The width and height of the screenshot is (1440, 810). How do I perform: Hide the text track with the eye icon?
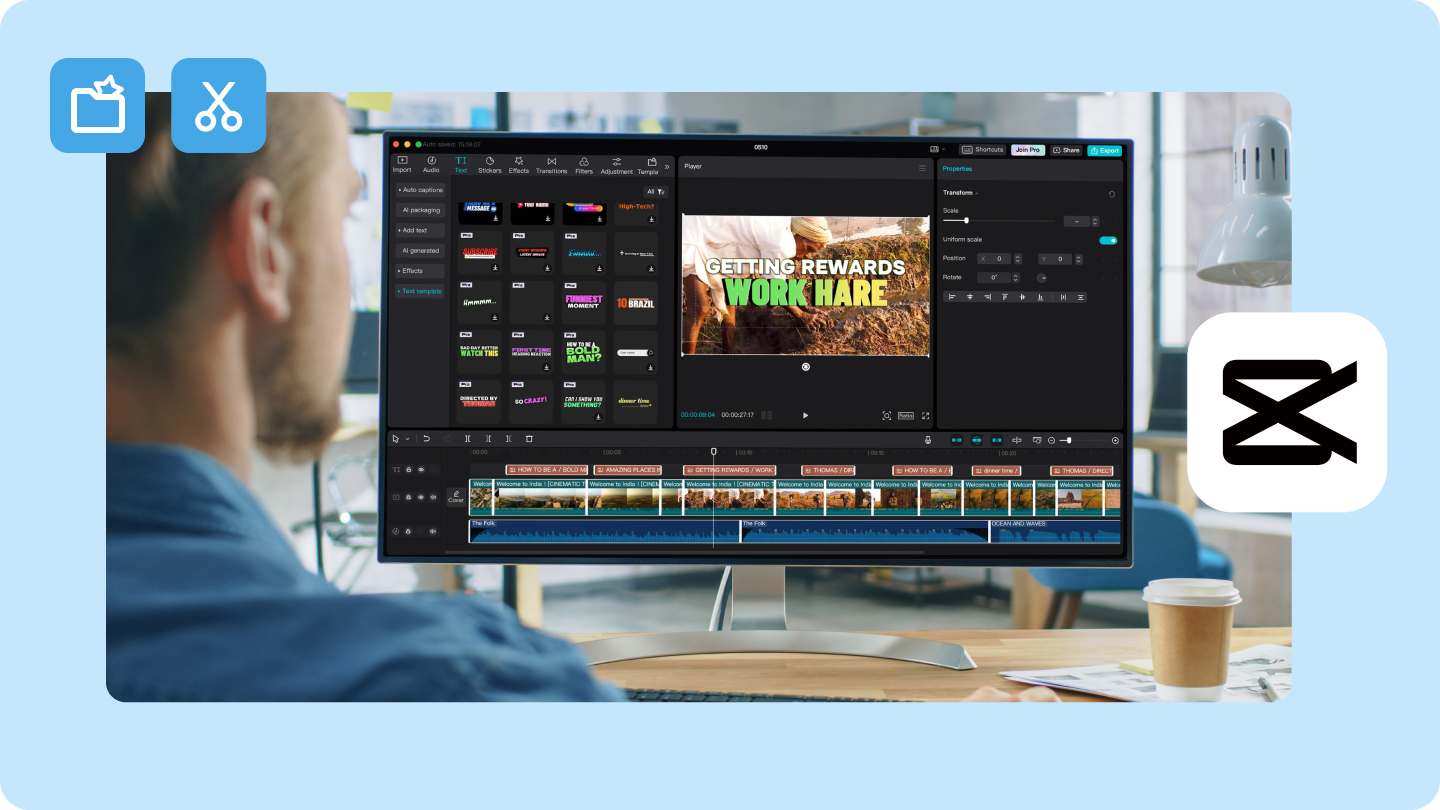coord(421,469)
